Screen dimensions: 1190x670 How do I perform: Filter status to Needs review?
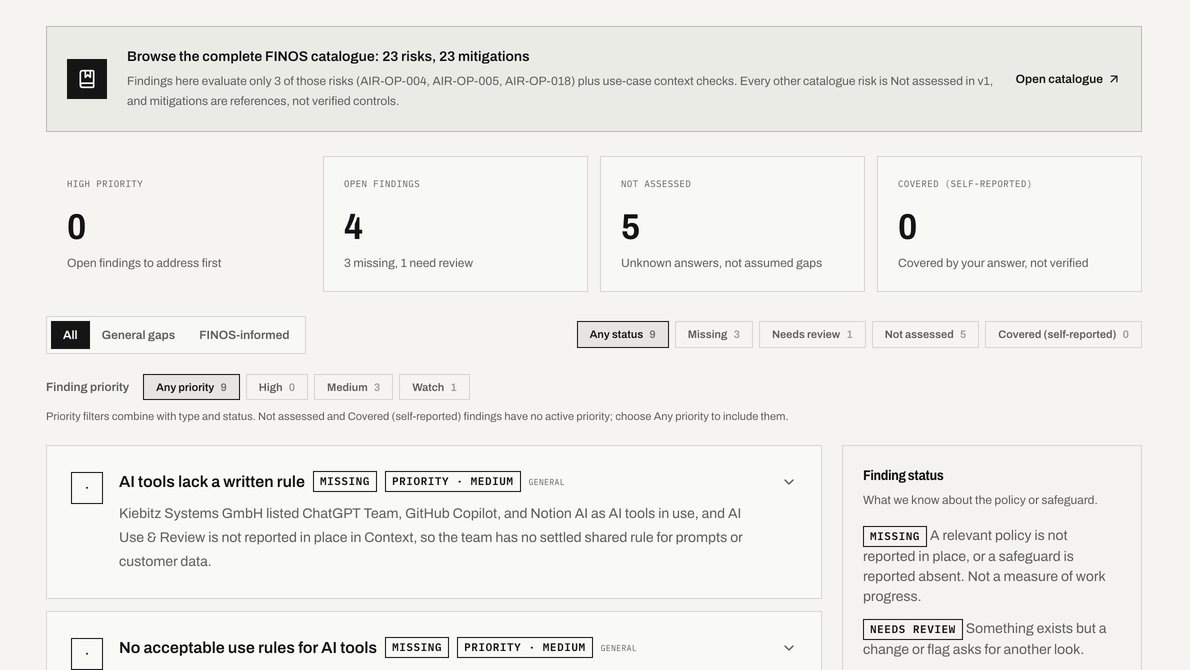click(812, 335)
